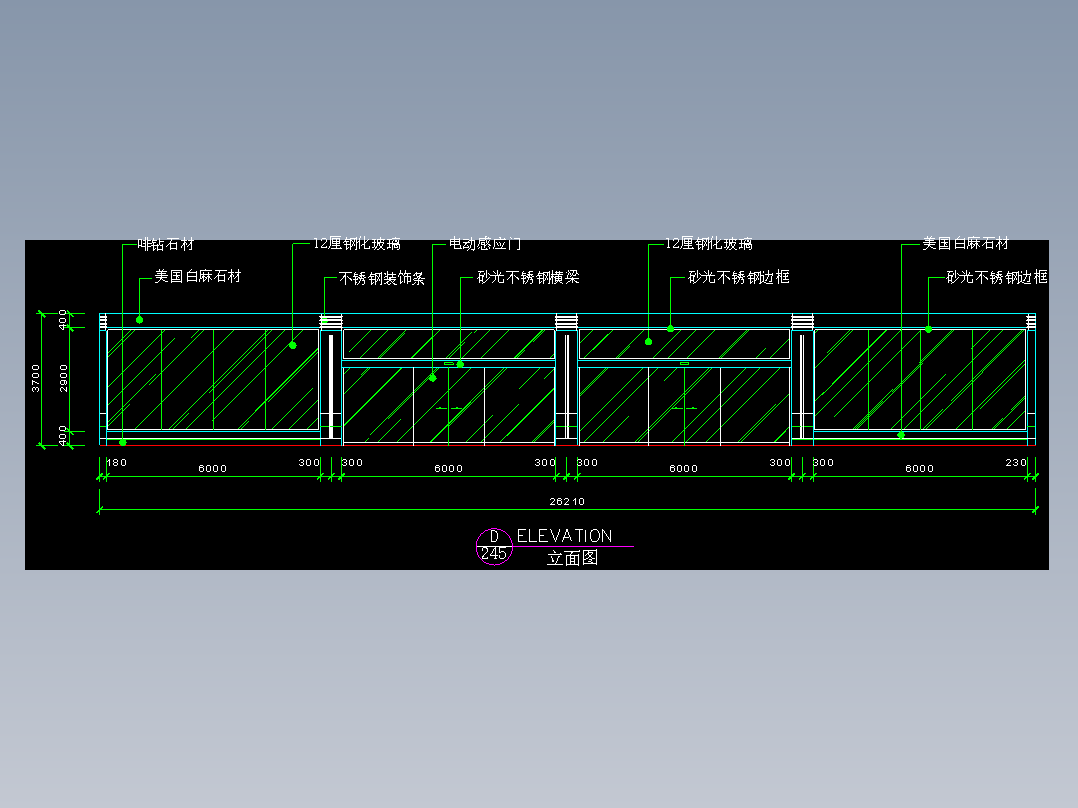
Task: Click the 电动感应门 label
Action: point(485,244)
